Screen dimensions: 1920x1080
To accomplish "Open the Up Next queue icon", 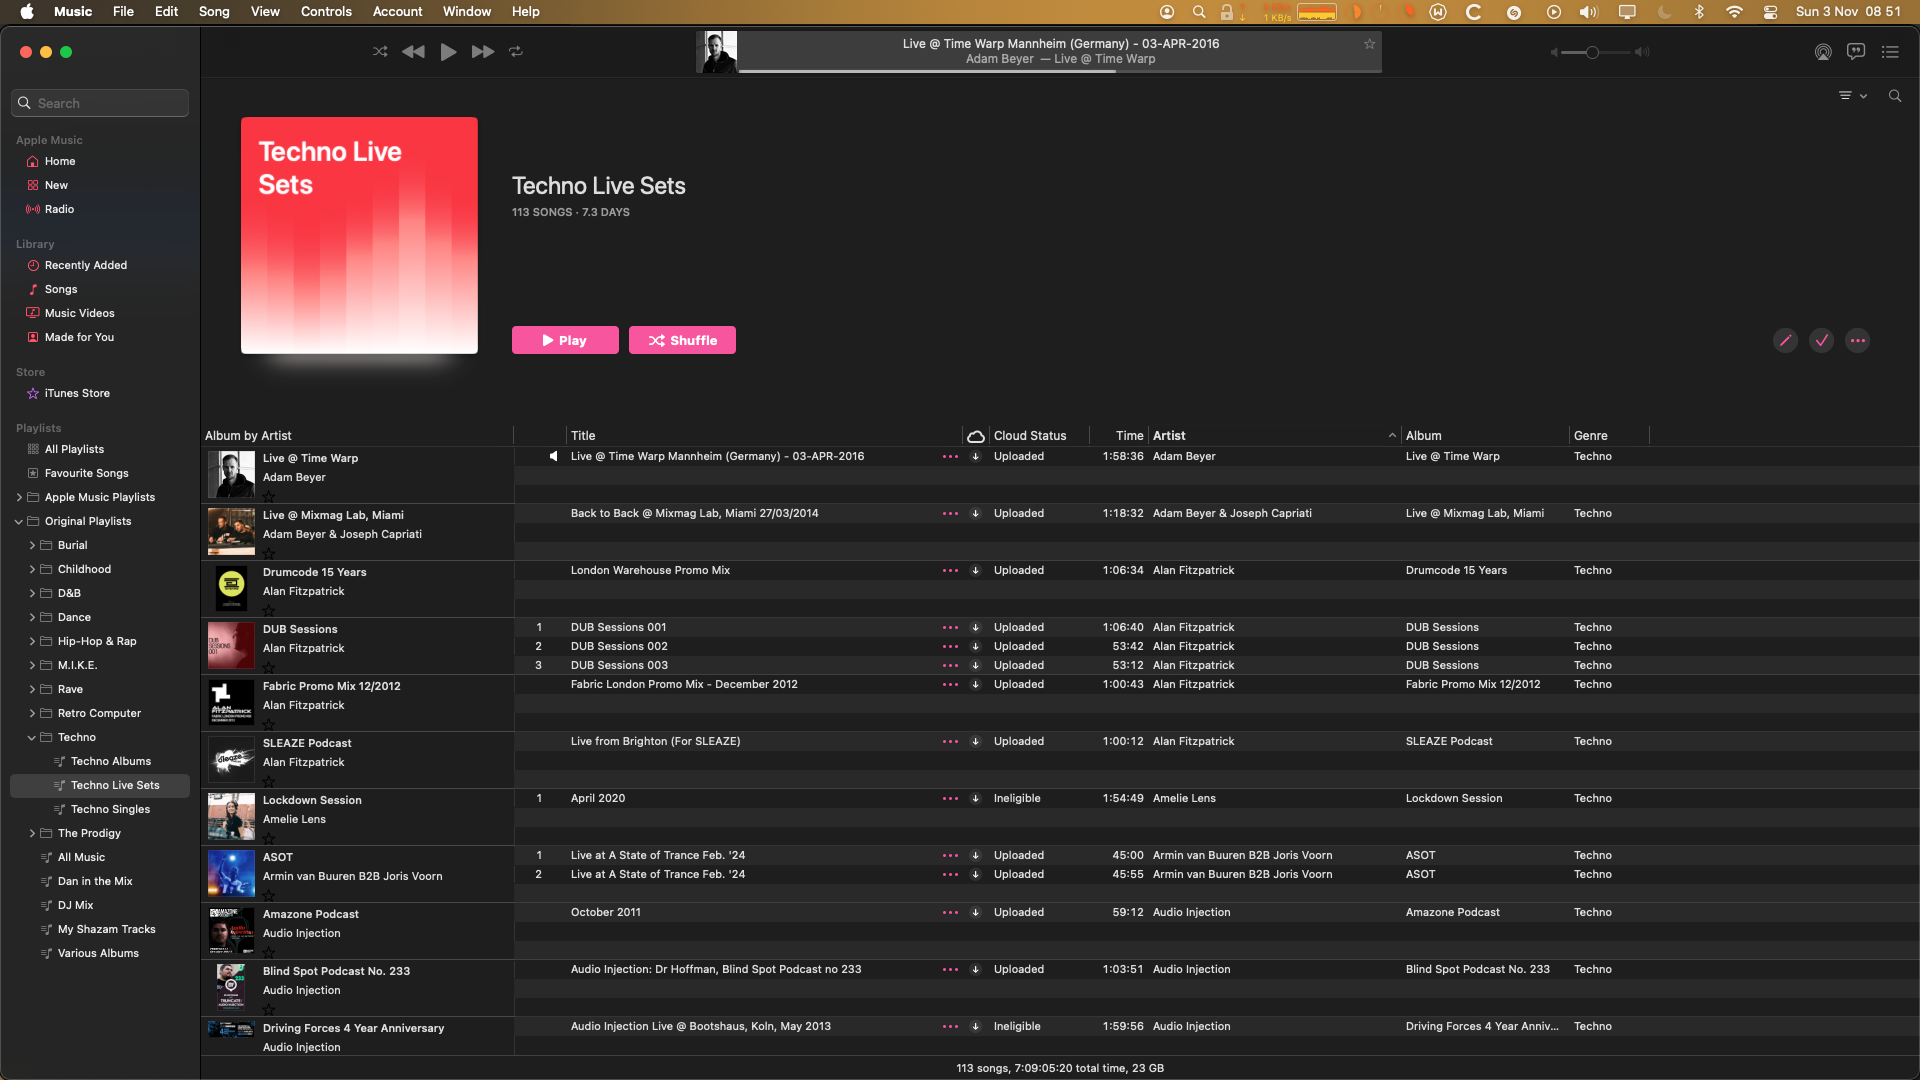I will (x=1890, y=52).
